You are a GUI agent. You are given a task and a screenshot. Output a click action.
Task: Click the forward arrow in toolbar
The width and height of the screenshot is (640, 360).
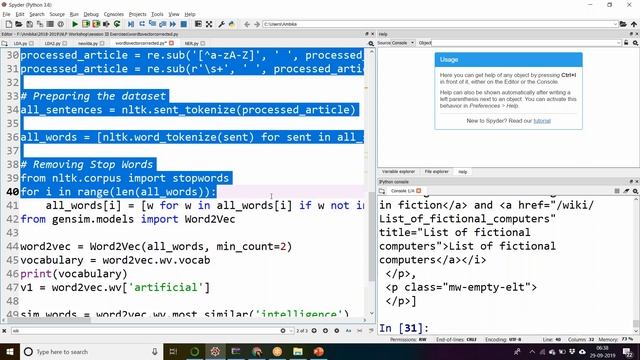click(x=257, y=24)
